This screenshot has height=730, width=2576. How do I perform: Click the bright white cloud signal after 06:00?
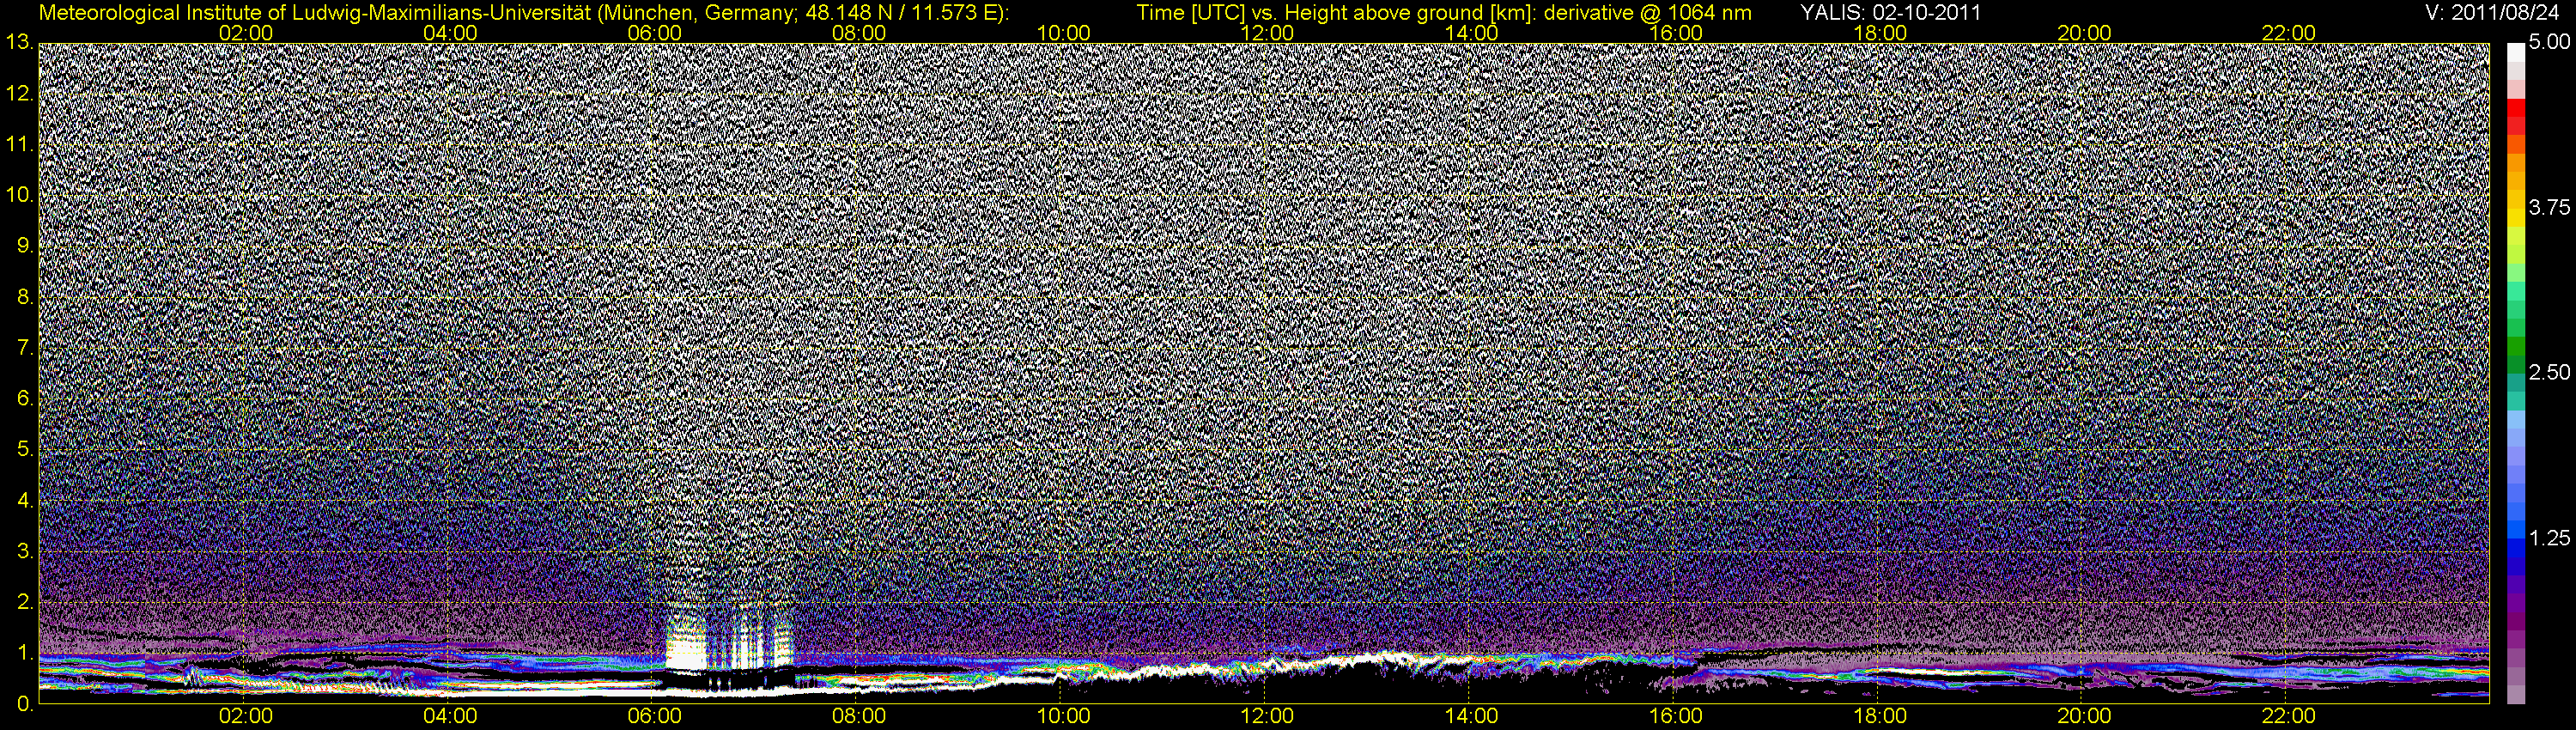point(686,648)
